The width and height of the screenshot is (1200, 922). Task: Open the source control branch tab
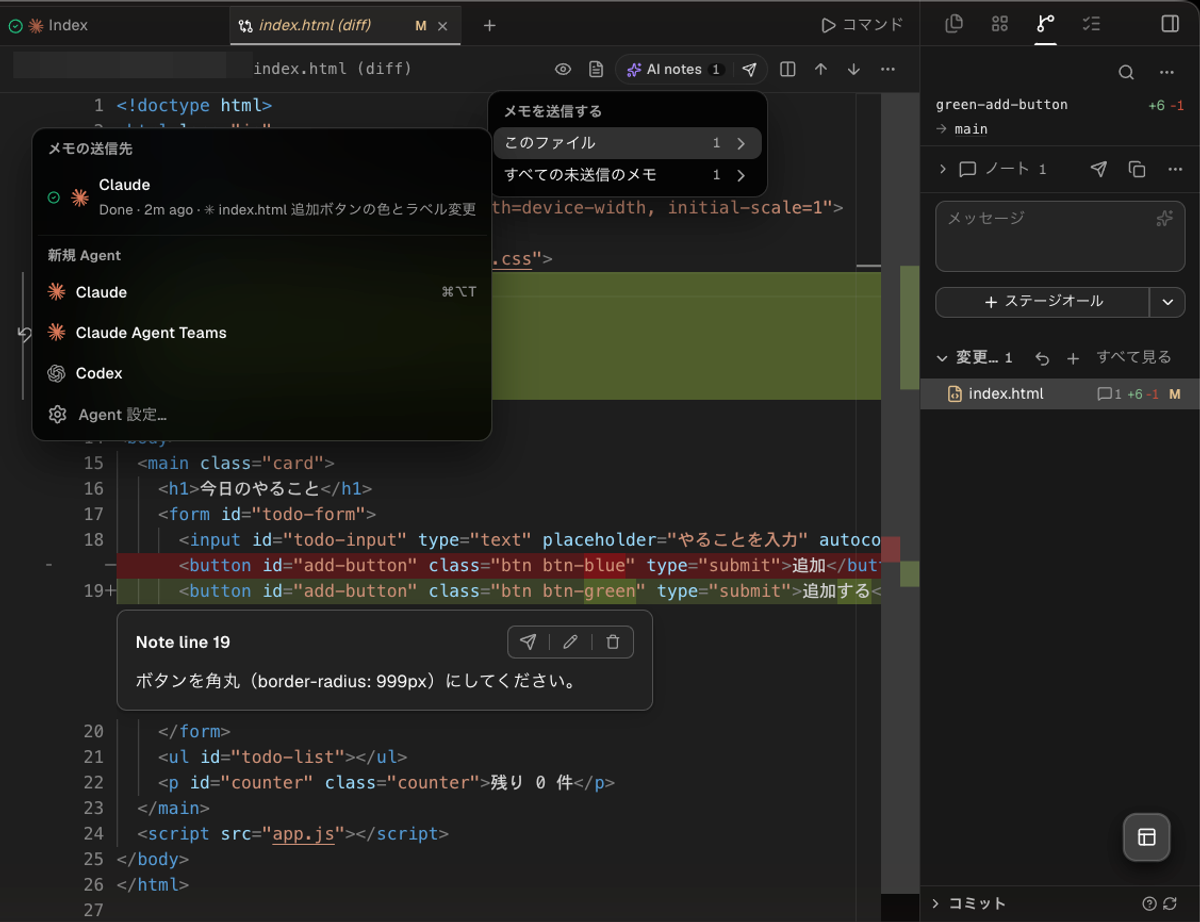(x=1045, y=24)
